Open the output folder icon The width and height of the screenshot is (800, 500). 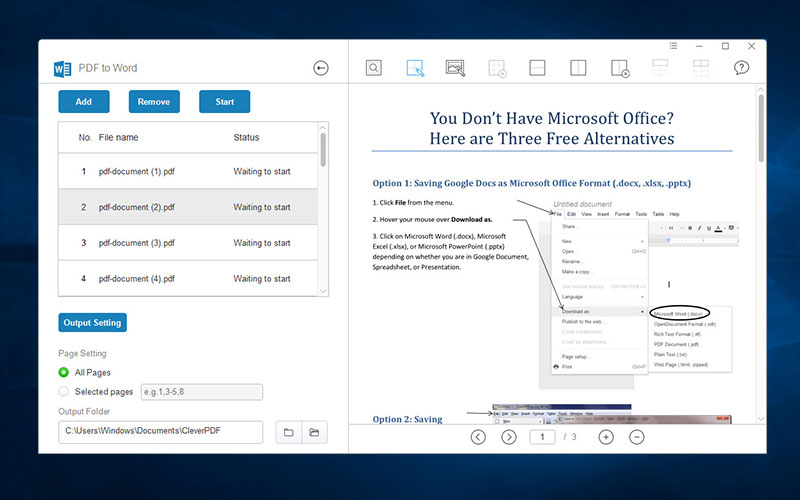[314, 432]
